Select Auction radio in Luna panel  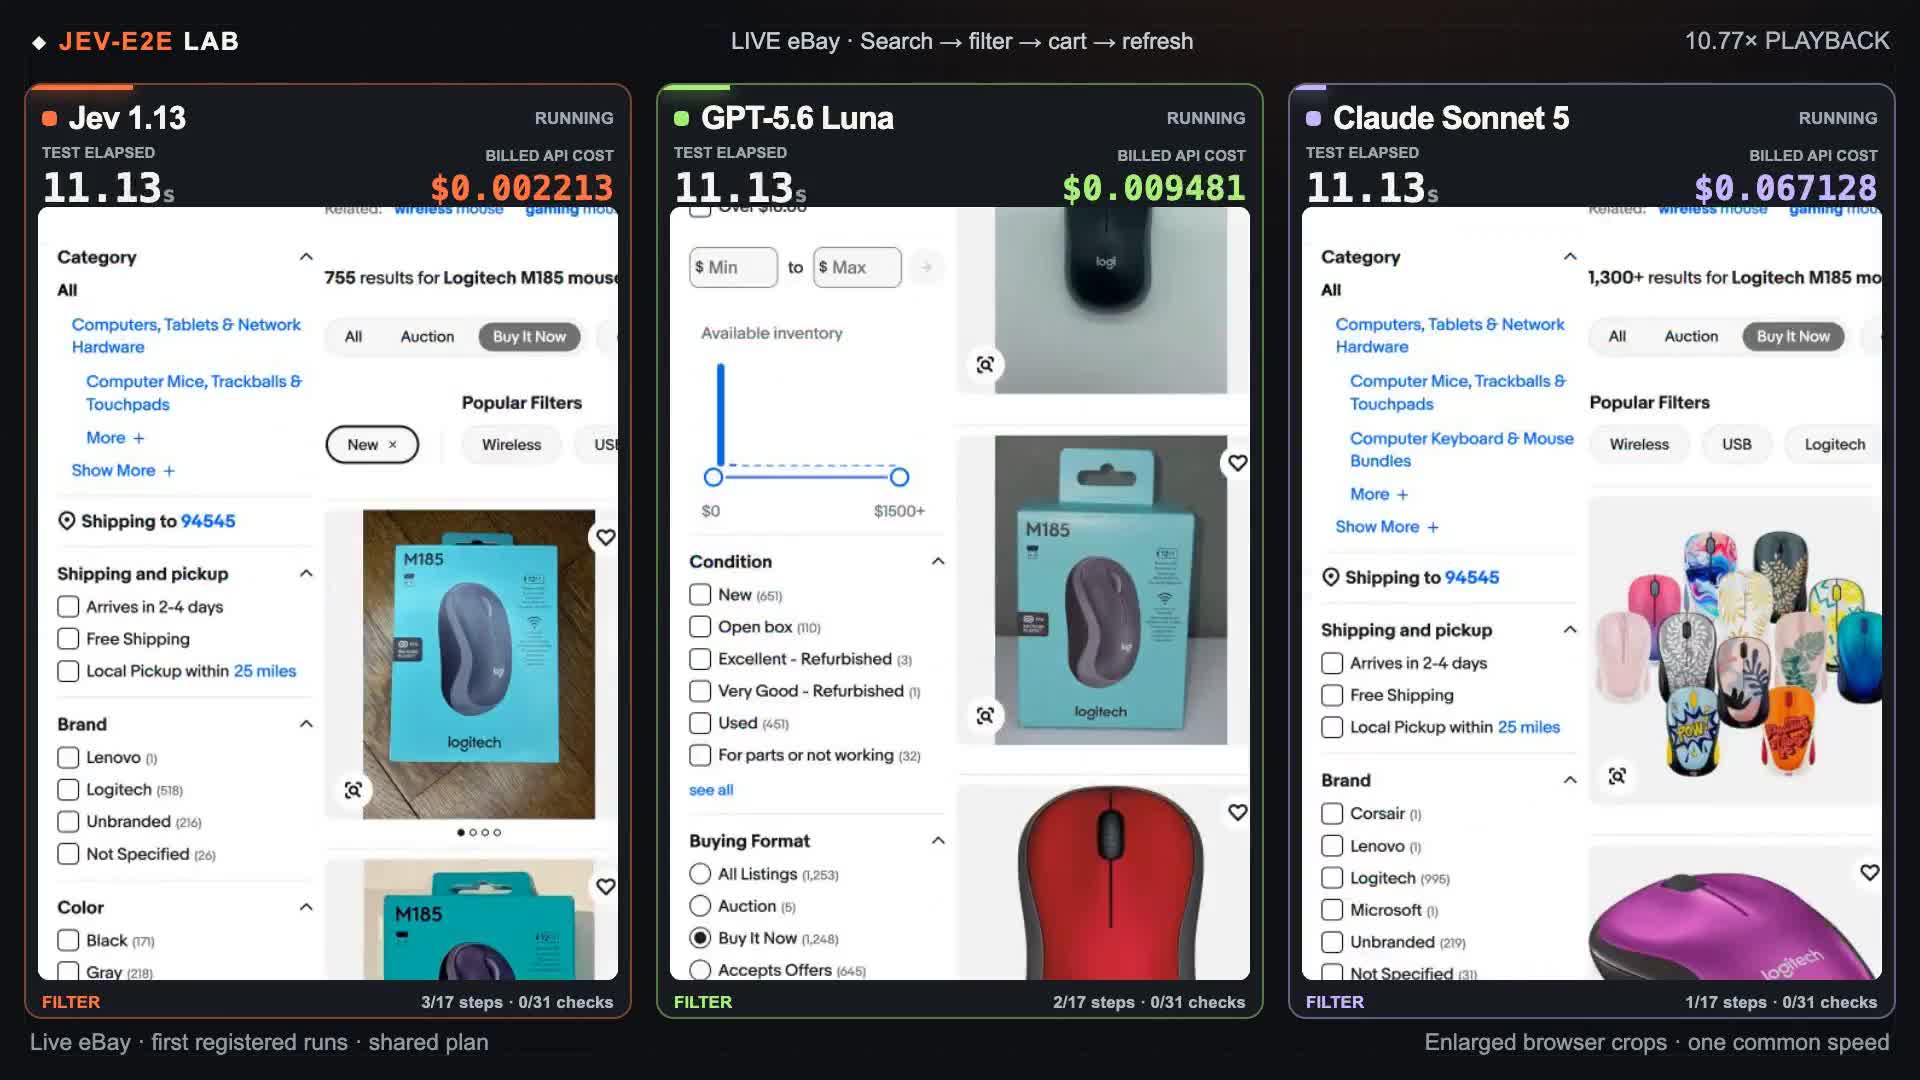coord(700,906)
